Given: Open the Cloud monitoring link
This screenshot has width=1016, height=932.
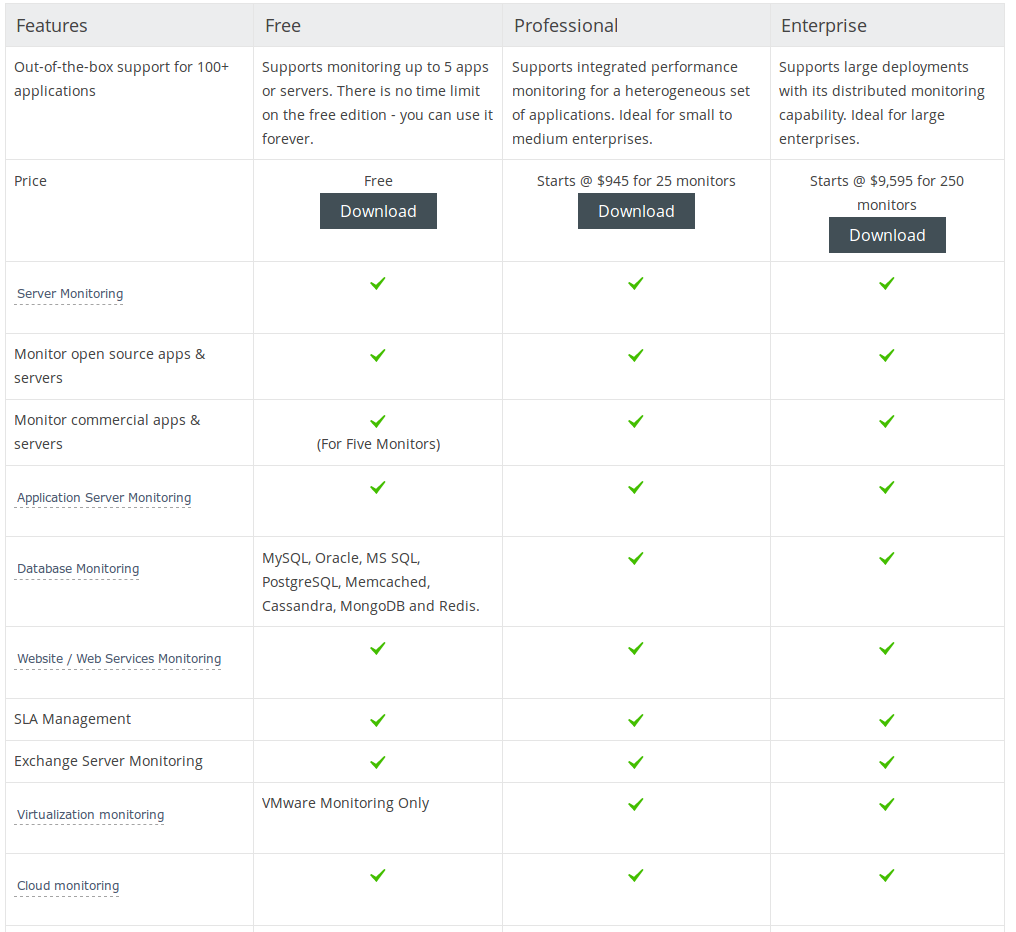Looking at the screenshot, I should pos(67,885).
